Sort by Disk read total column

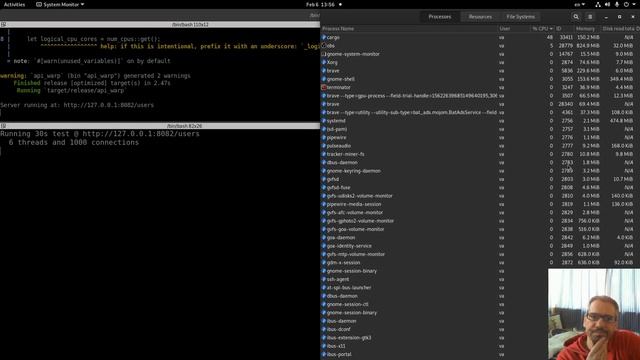click(618, 29)
